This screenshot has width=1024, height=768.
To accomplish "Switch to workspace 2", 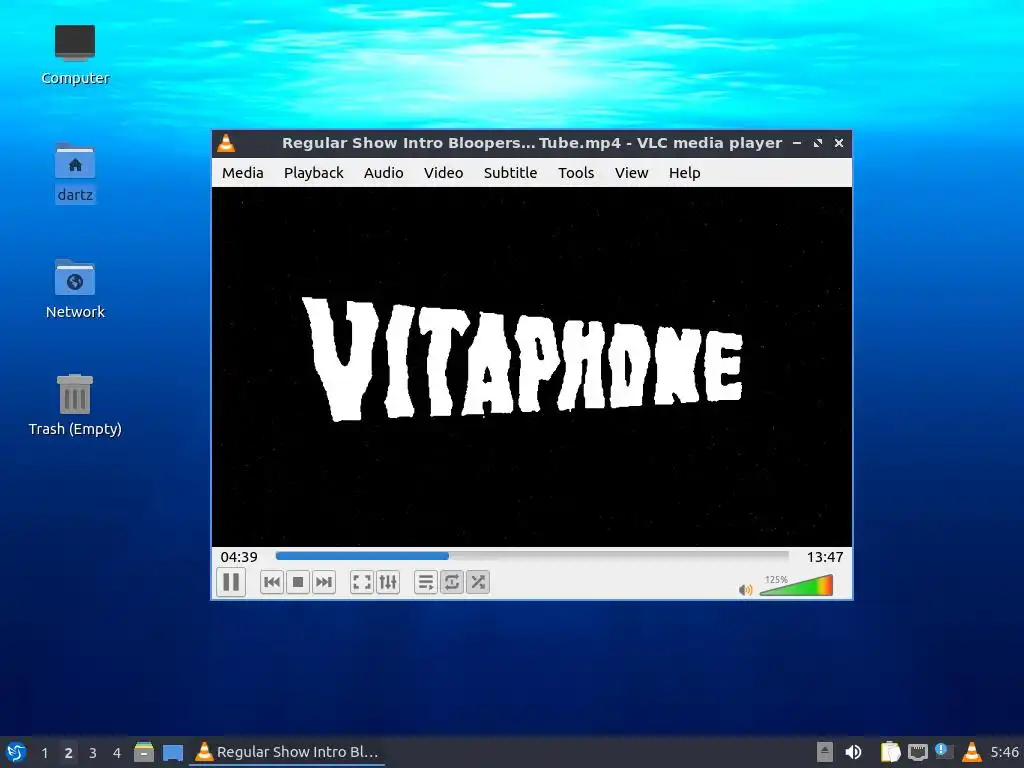I will coord(69,752).
